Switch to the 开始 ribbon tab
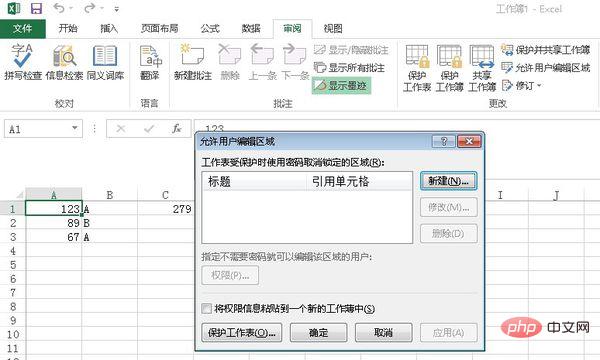Screen dimensions: 600x360 point(68,28)
